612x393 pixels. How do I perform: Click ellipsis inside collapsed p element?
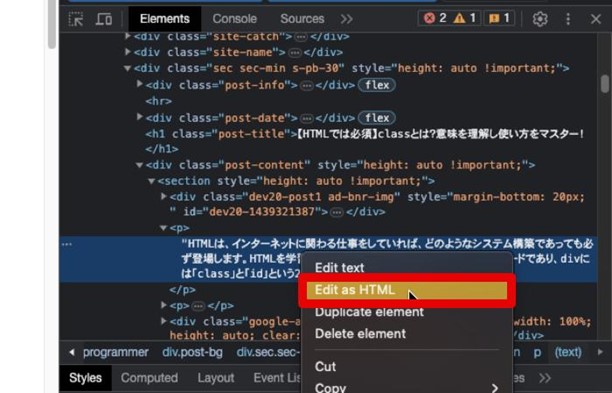(198, 306)
